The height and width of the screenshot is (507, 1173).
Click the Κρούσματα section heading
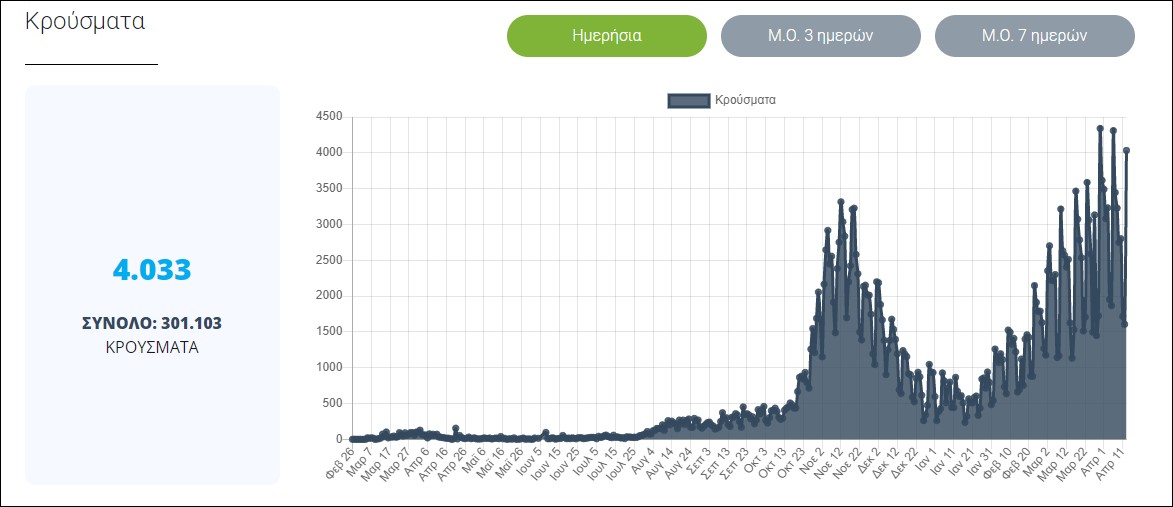85,22
